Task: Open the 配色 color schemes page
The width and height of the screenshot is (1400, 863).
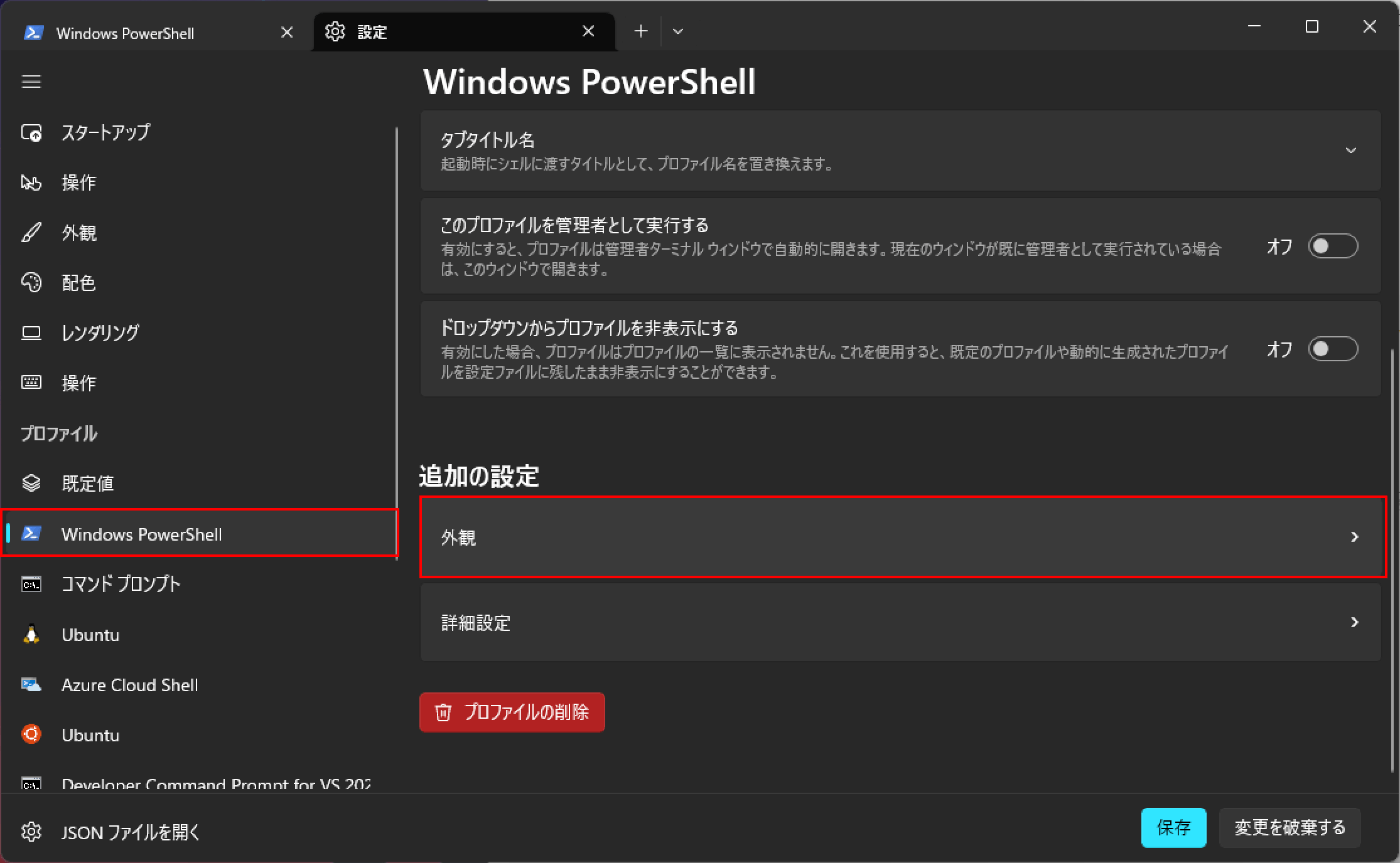Action: (x=198, y=283)
